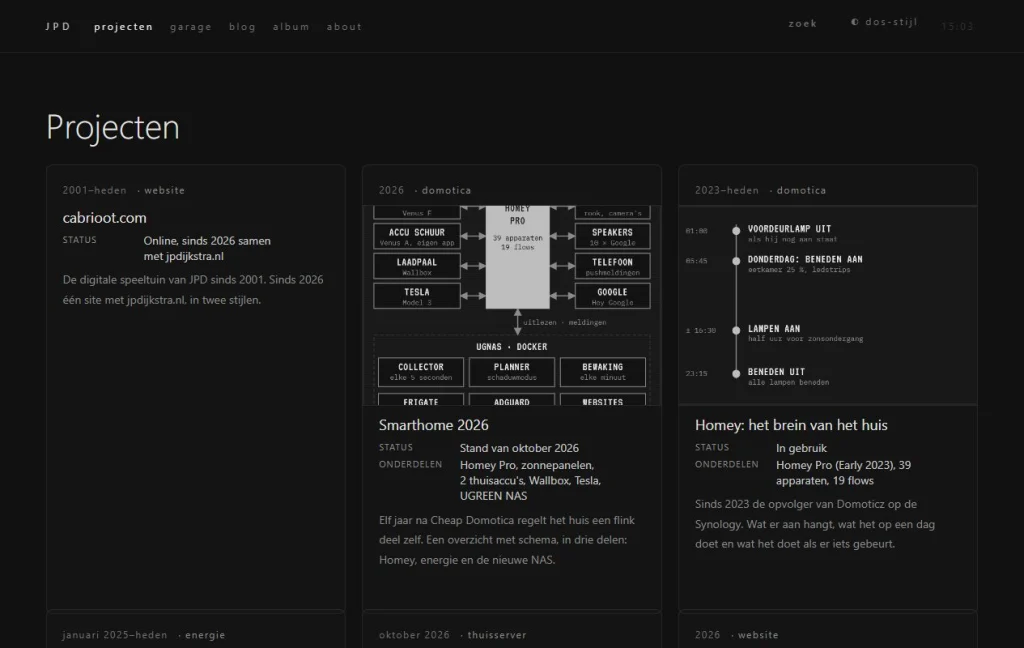
Task: Click the TELEFOON box in diagram
Action: tap(613, 266)
